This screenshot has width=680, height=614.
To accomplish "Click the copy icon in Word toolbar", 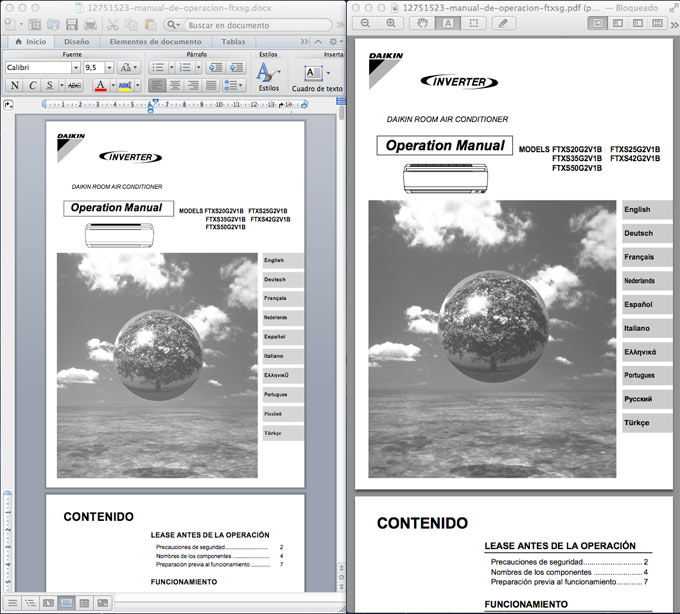I will click(x=131, y=25).
